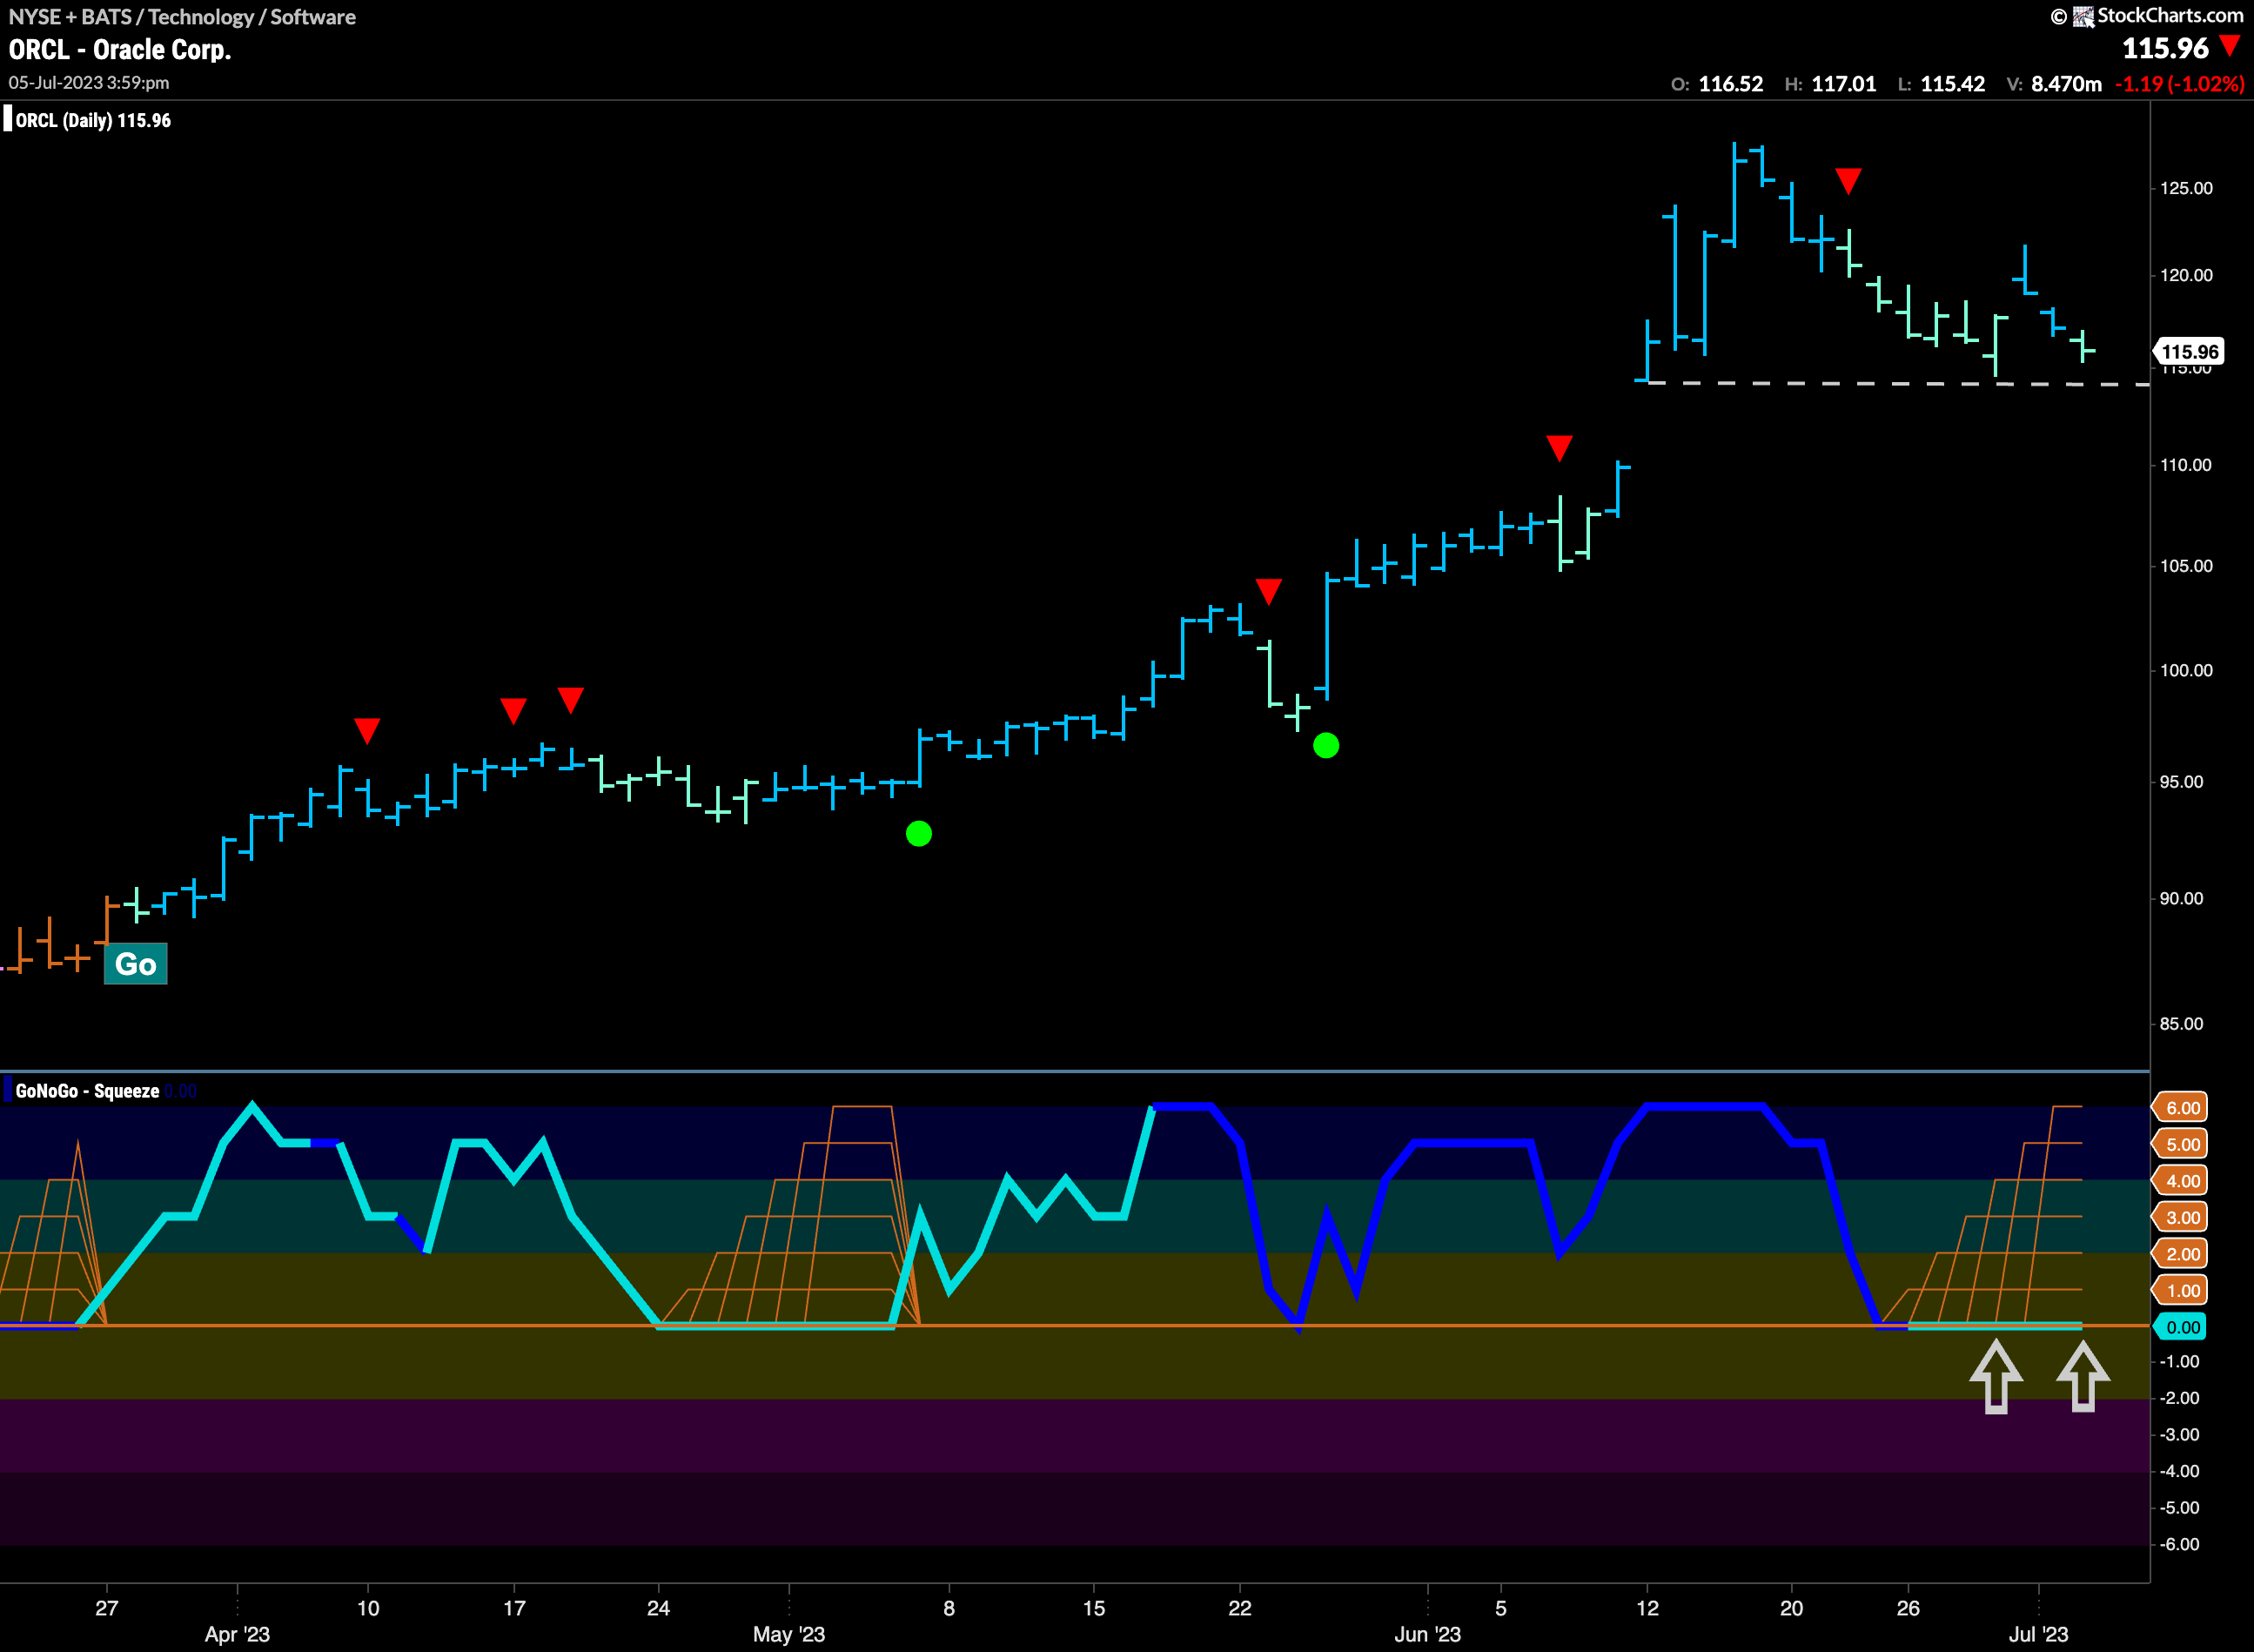Screen dimensions: 2254x1652
Task: Click the green circle below late May low
Action: 1326,745
